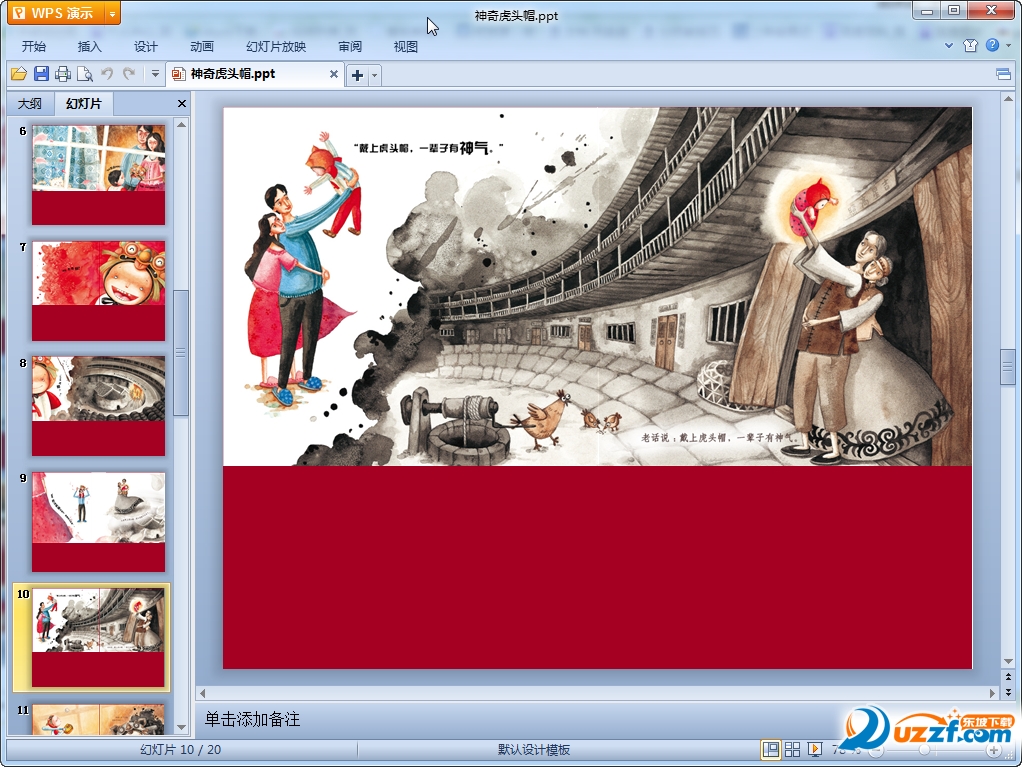Go to next slide with double down arrow

coord(1008,692)
